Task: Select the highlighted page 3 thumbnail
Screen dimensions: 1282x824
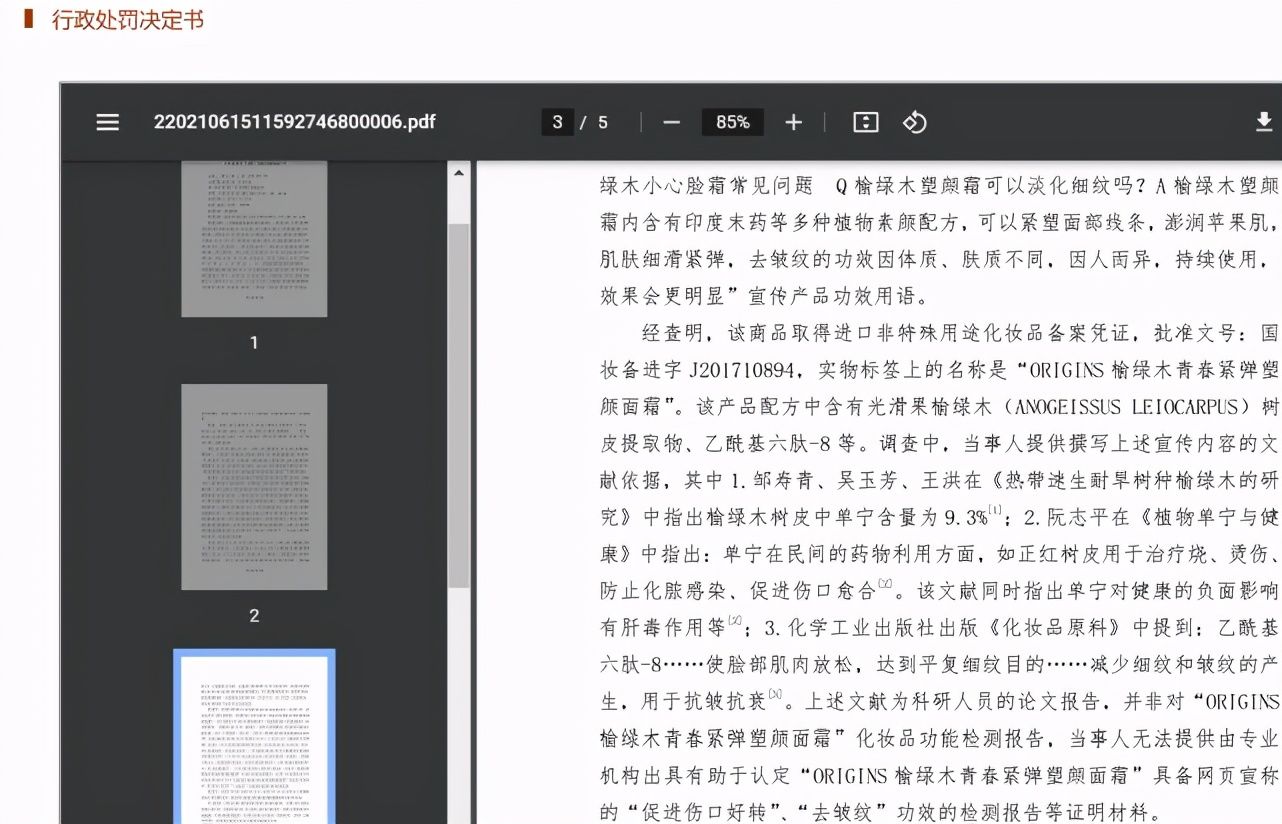Action: coord(254,738)
